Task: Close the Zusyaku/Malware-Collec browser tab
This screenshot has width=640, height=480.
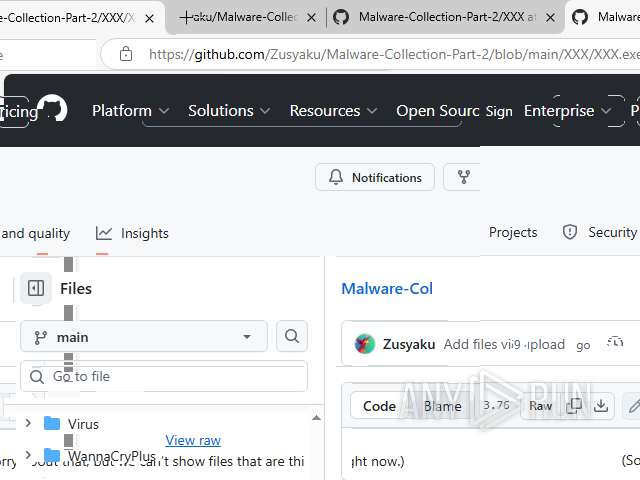Action: [311, 18]
